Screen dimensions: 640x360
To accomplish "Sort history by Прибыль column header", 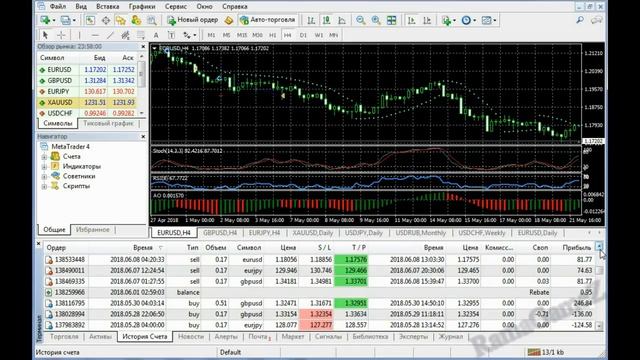I will pyautogui.click(x=576, y=248).
